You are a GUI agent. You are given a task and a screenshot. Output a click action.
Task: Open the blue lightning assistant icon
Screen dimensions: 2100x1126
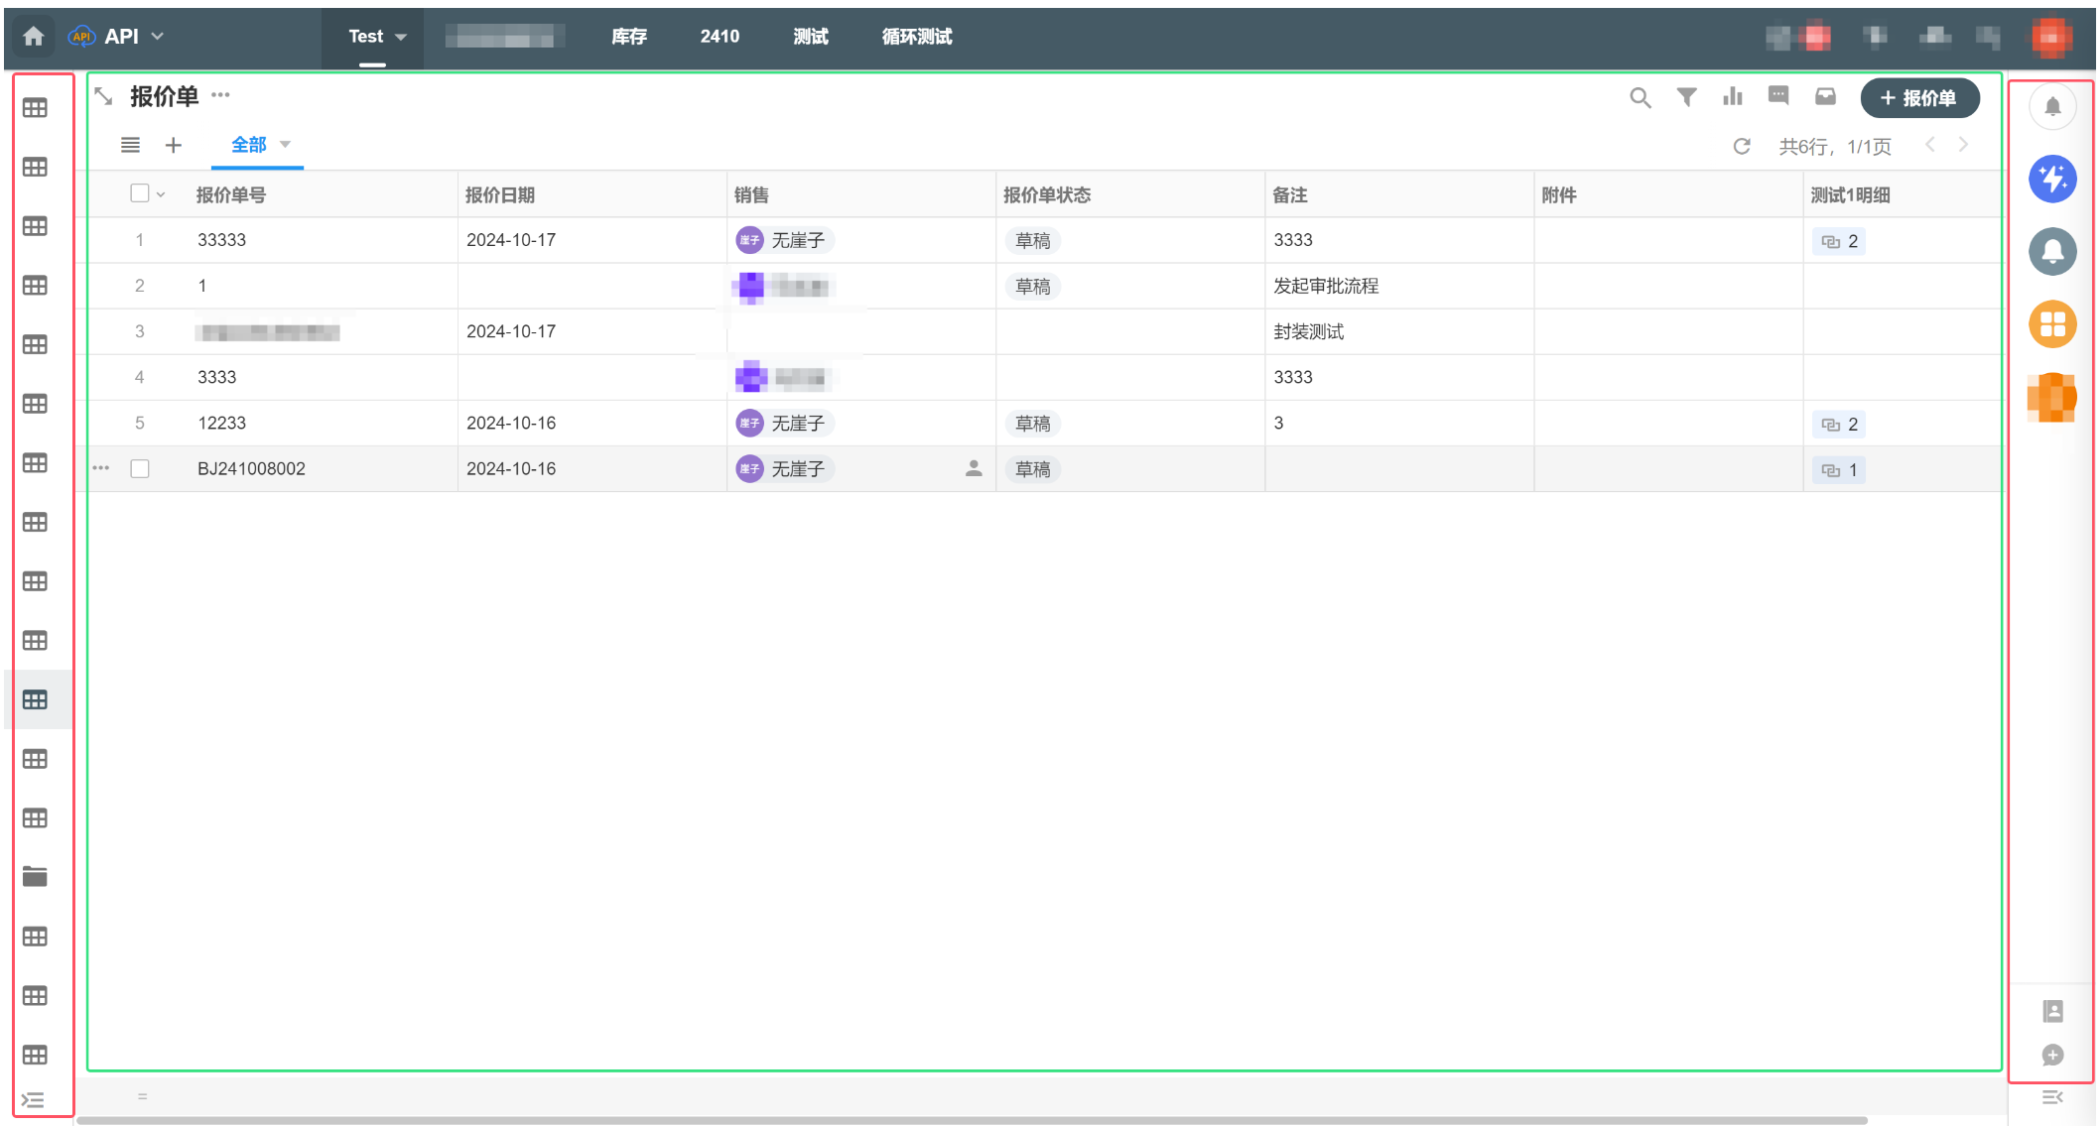2051,179
